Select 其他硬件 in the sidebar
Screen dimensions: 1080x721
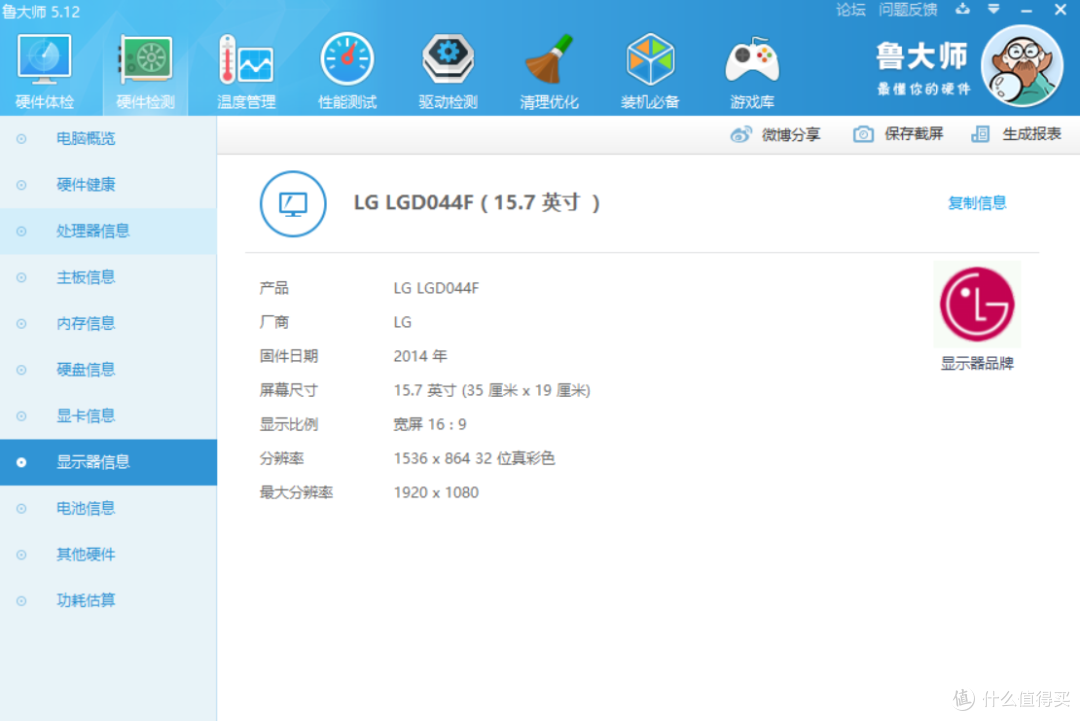point(108,554)
